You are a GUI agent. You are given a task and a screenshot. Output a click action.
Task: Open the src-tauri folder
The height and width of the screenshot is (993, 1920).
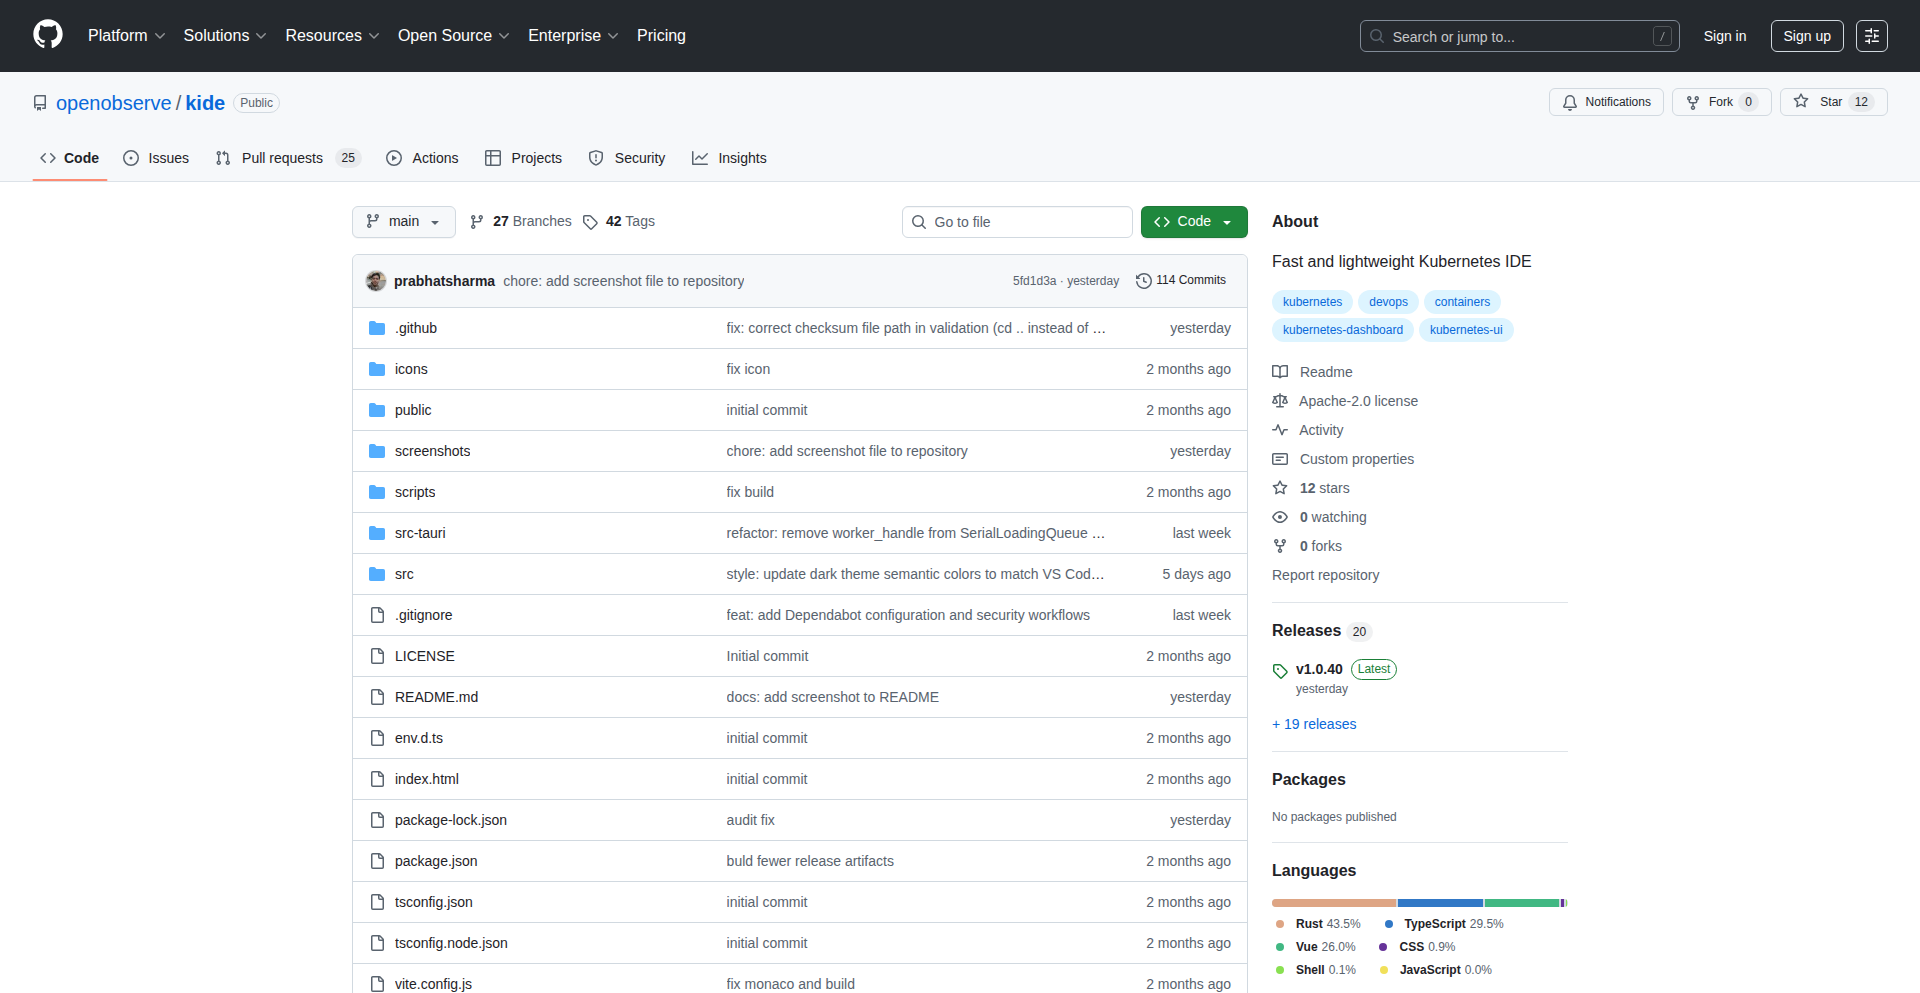tap(420, 533)
